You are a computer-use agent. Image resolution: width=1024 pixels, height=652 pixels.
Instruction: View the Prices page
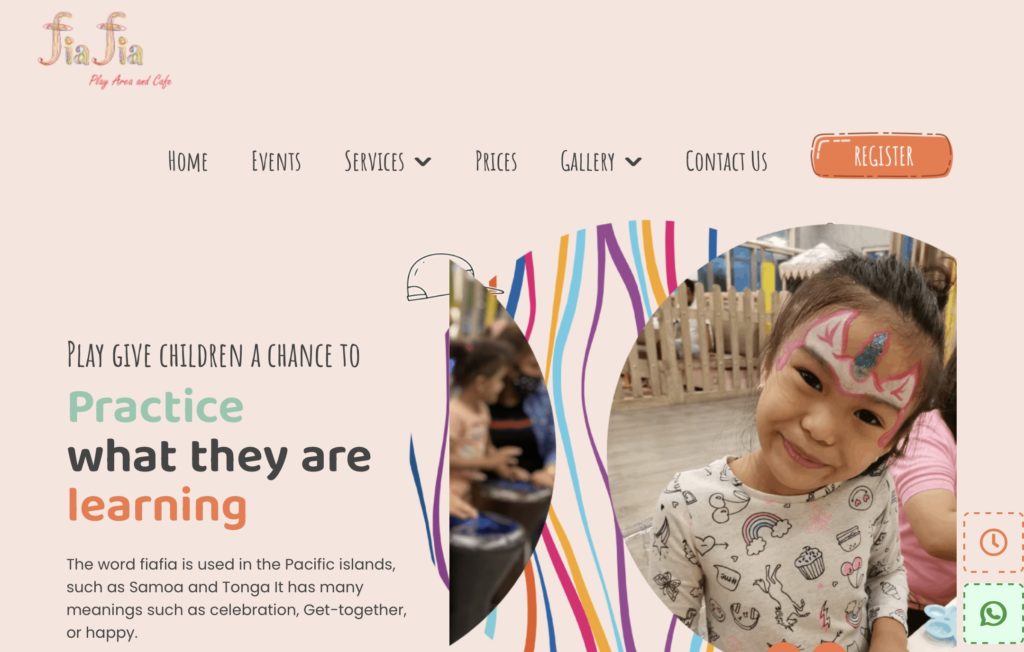coord(496,161)
